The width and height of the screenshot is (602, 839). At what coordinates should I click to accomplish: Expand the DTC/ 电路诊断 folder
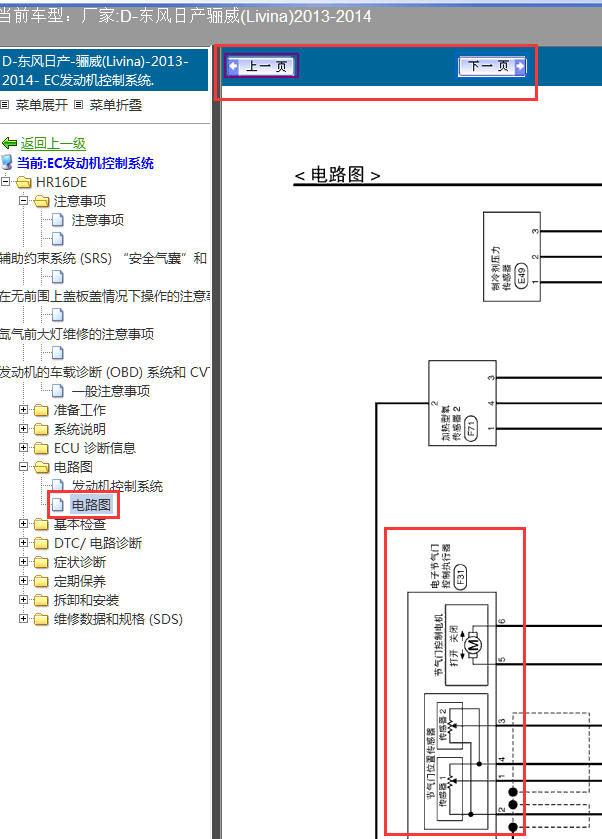23,543
